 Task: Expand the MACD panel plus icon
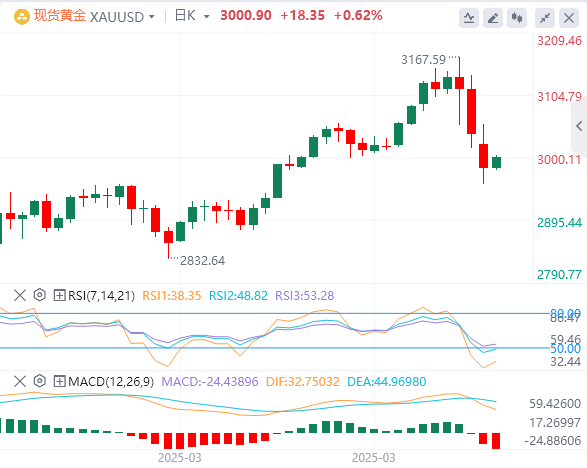click(x=60, y=382)
